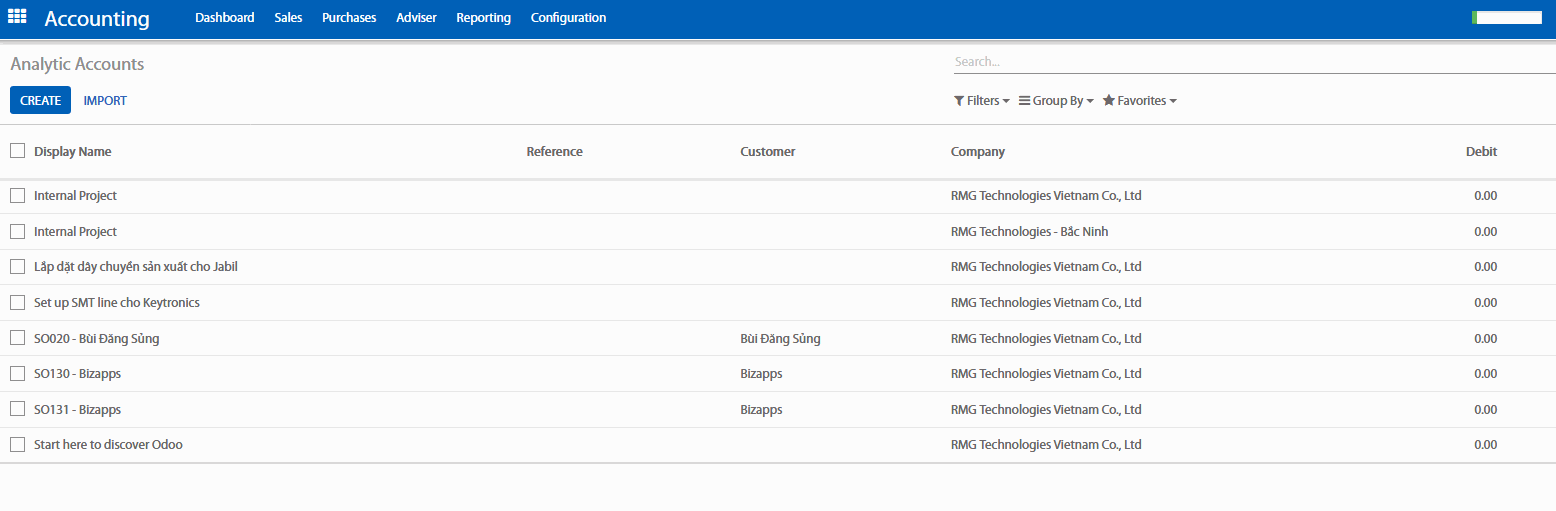Viewport: 1556px width, 511px height.
Task: Open the Sales menu
Action: [x=288, y=18]
